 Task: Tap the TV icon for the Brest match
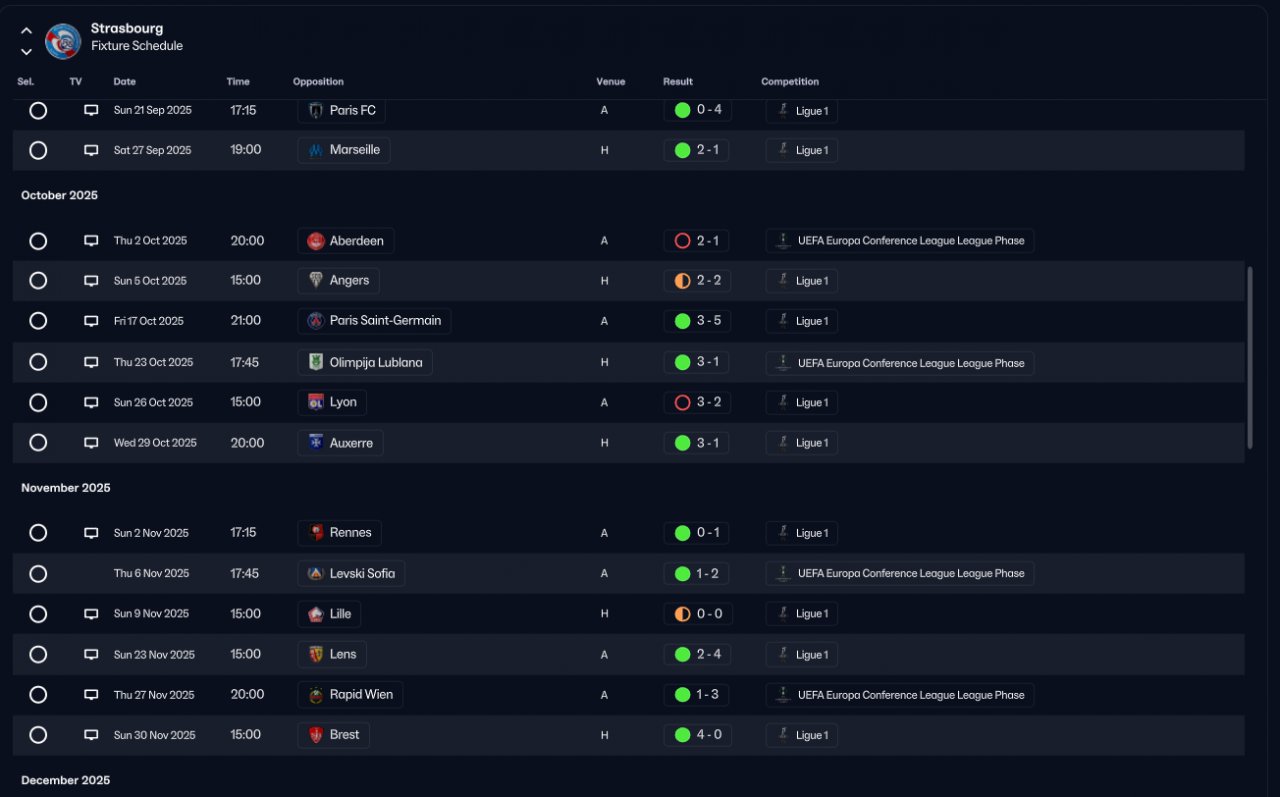(91, 735)
